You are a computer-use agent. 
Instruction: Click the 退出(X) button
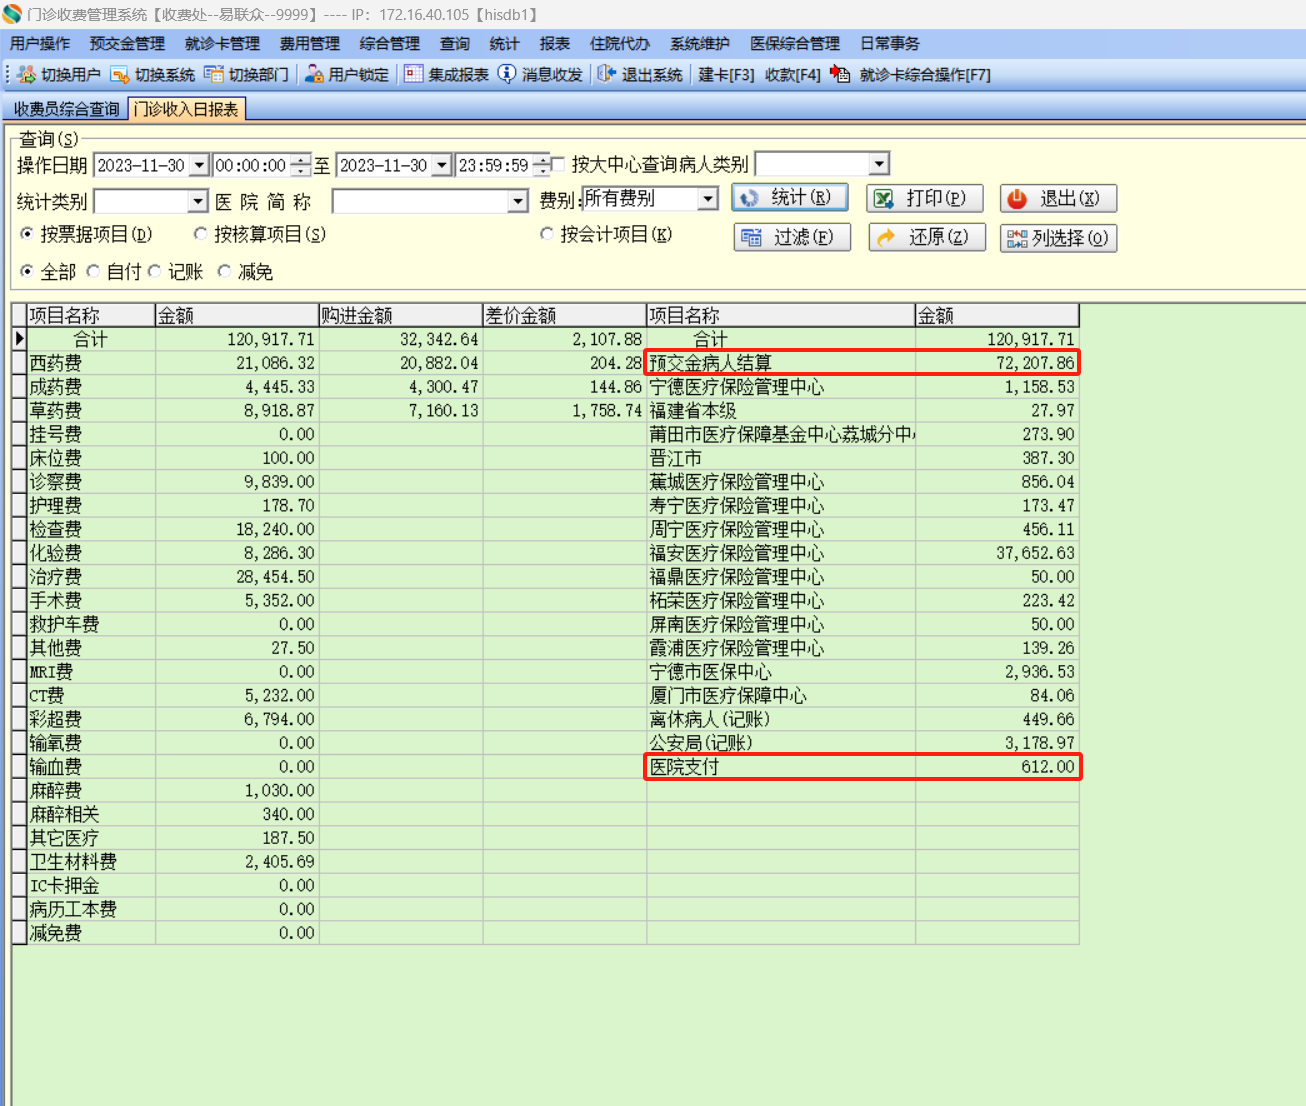click(1058, 198)
